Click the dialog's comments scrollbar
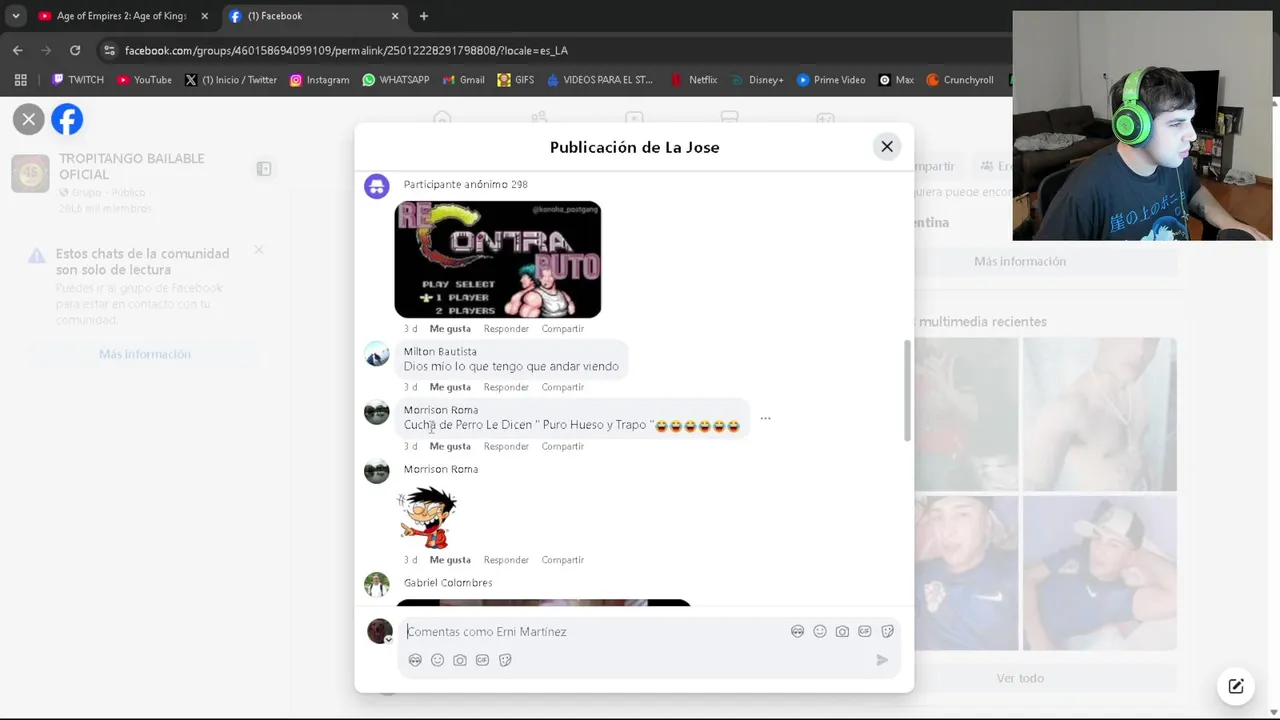This screenshot has width=1280, height=720. (908, 390)
